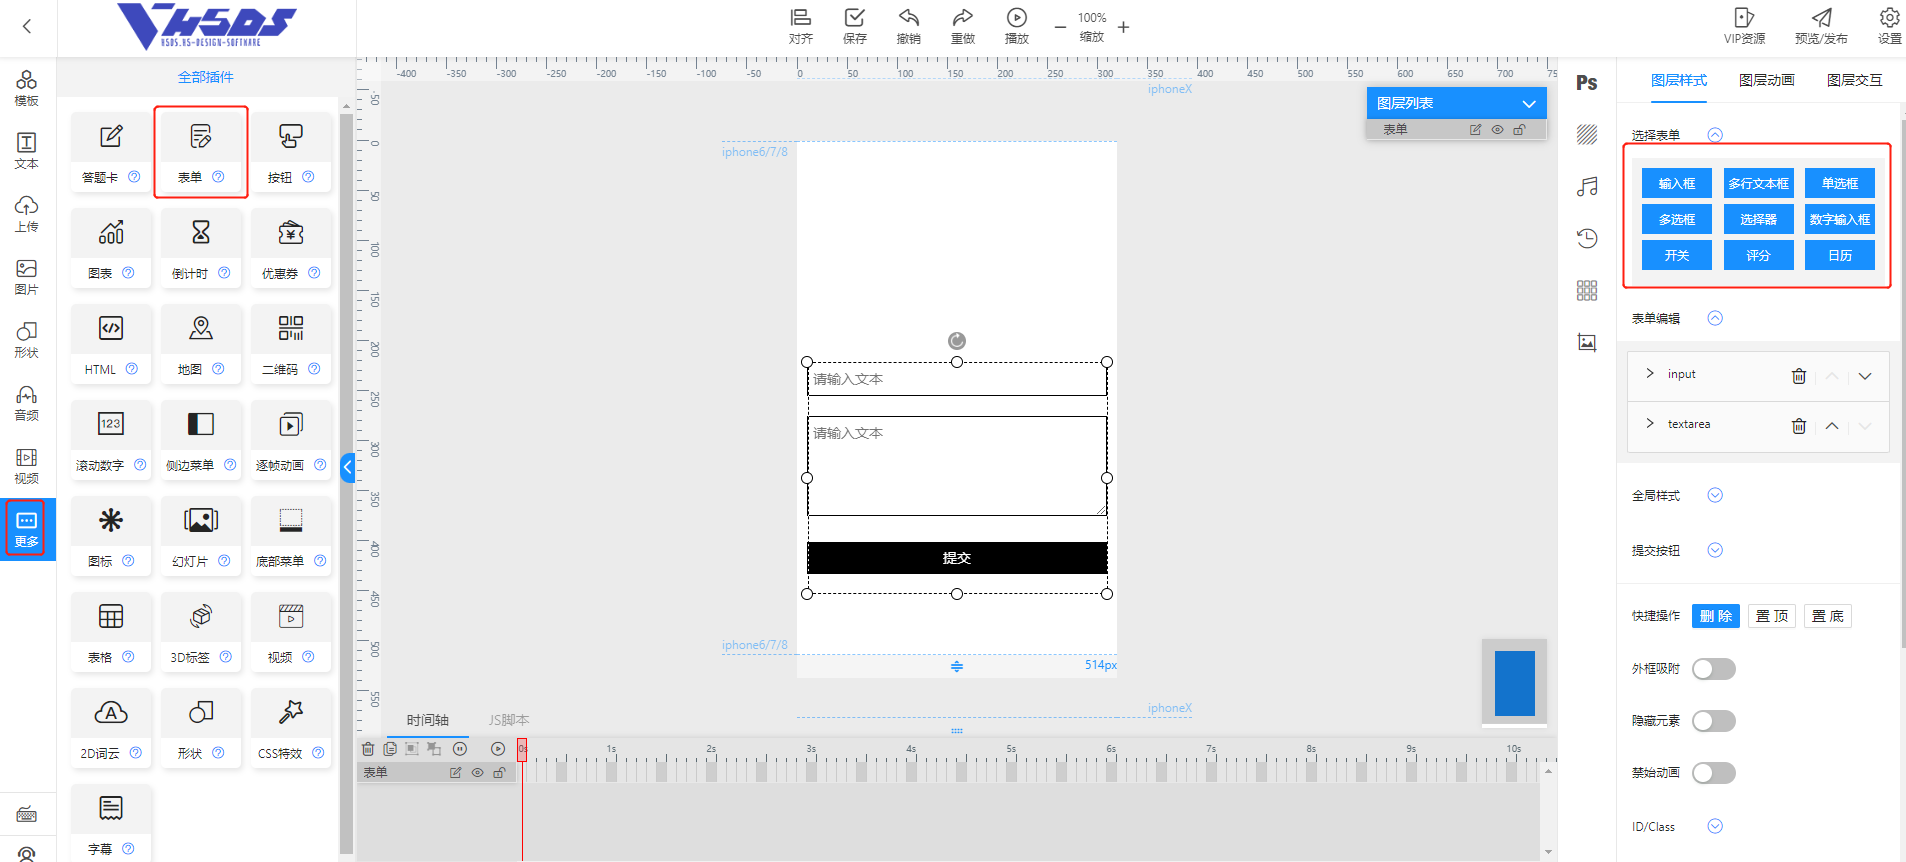Add the CSS特效 effects plugin
This screenshot has height=862, width=1906.
[x=291, y=729]
